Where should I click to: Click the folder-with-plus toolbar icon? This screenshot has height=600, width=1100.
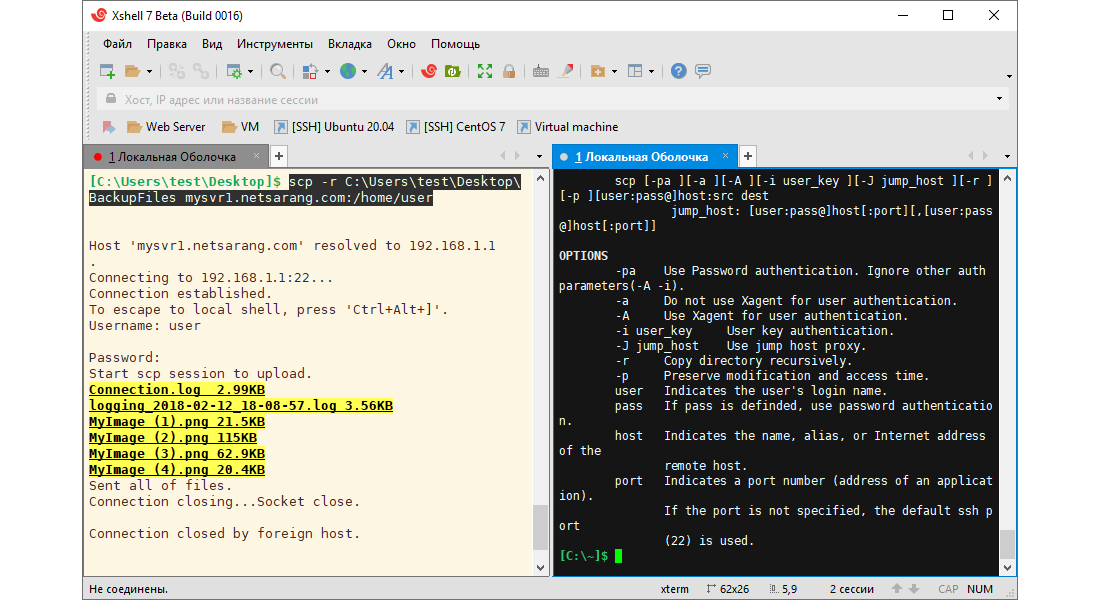pos(598,71)
